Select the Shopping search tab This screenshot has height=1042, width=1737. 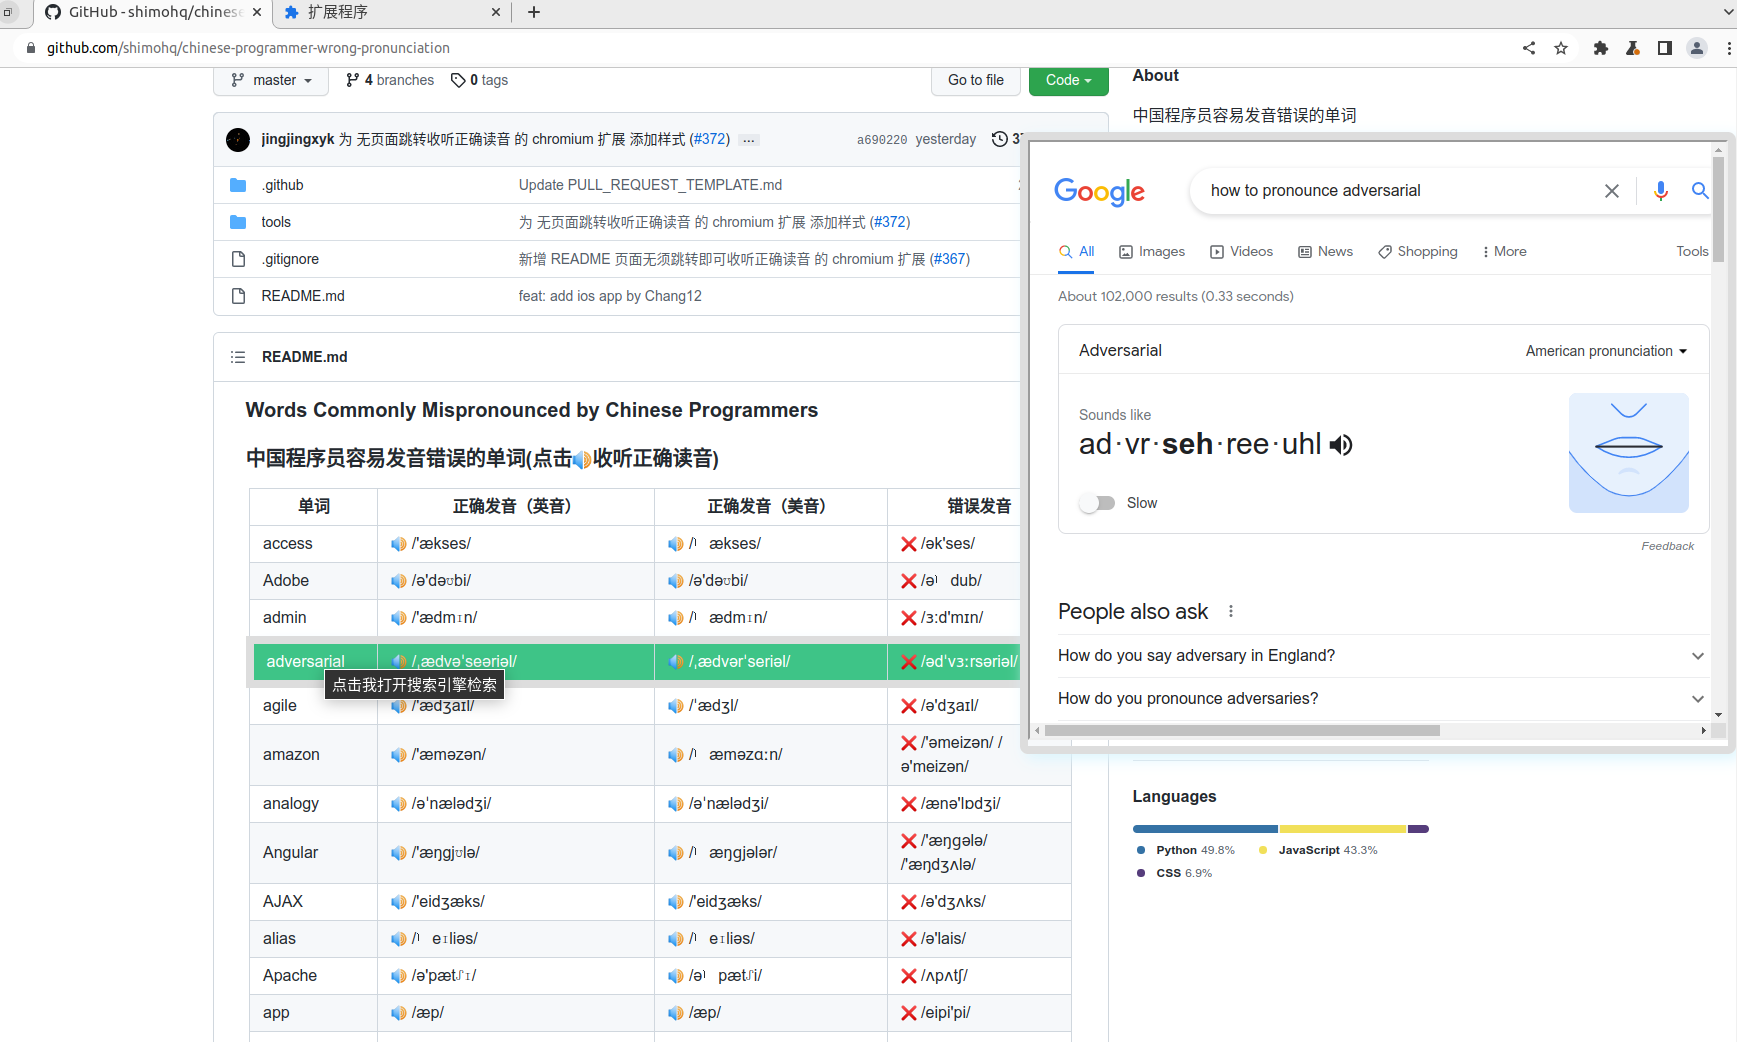click(1417, 252)
